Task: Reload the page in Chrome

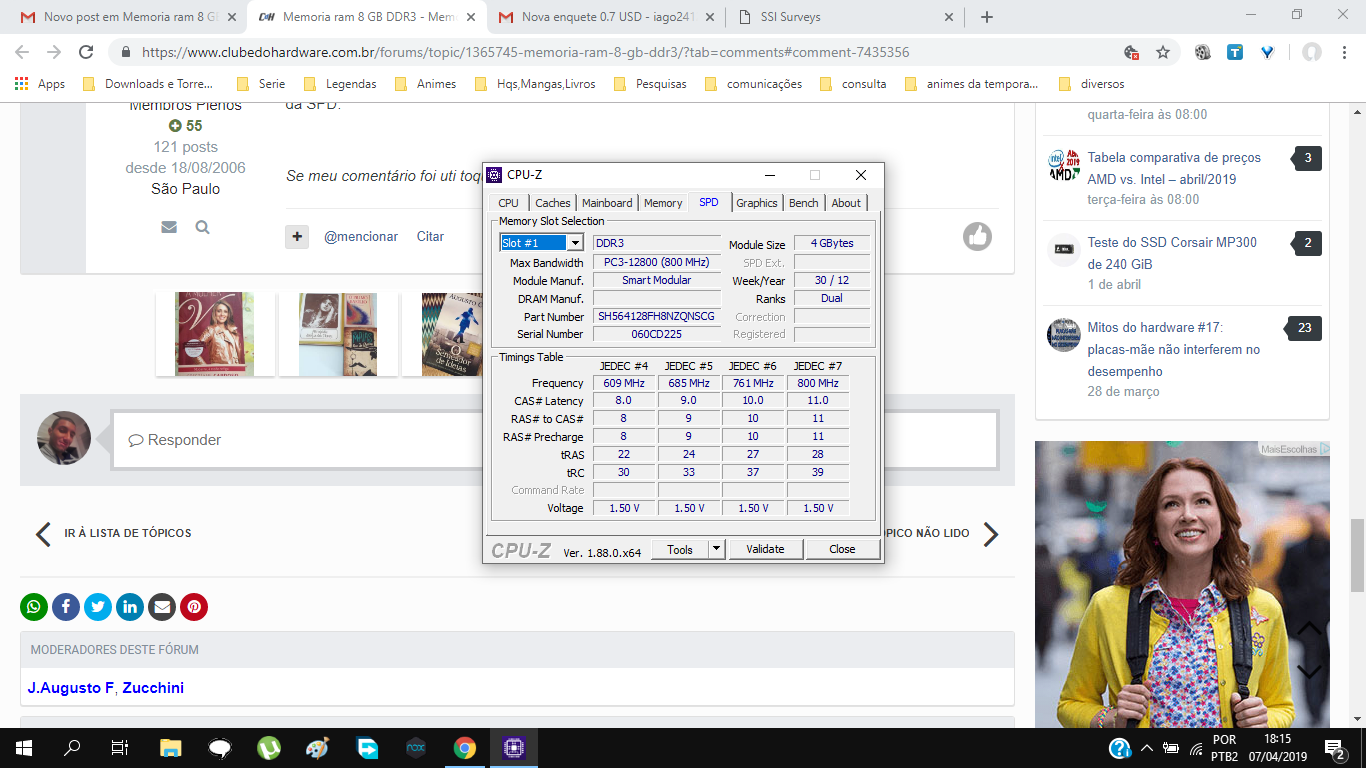Action: 86,52
